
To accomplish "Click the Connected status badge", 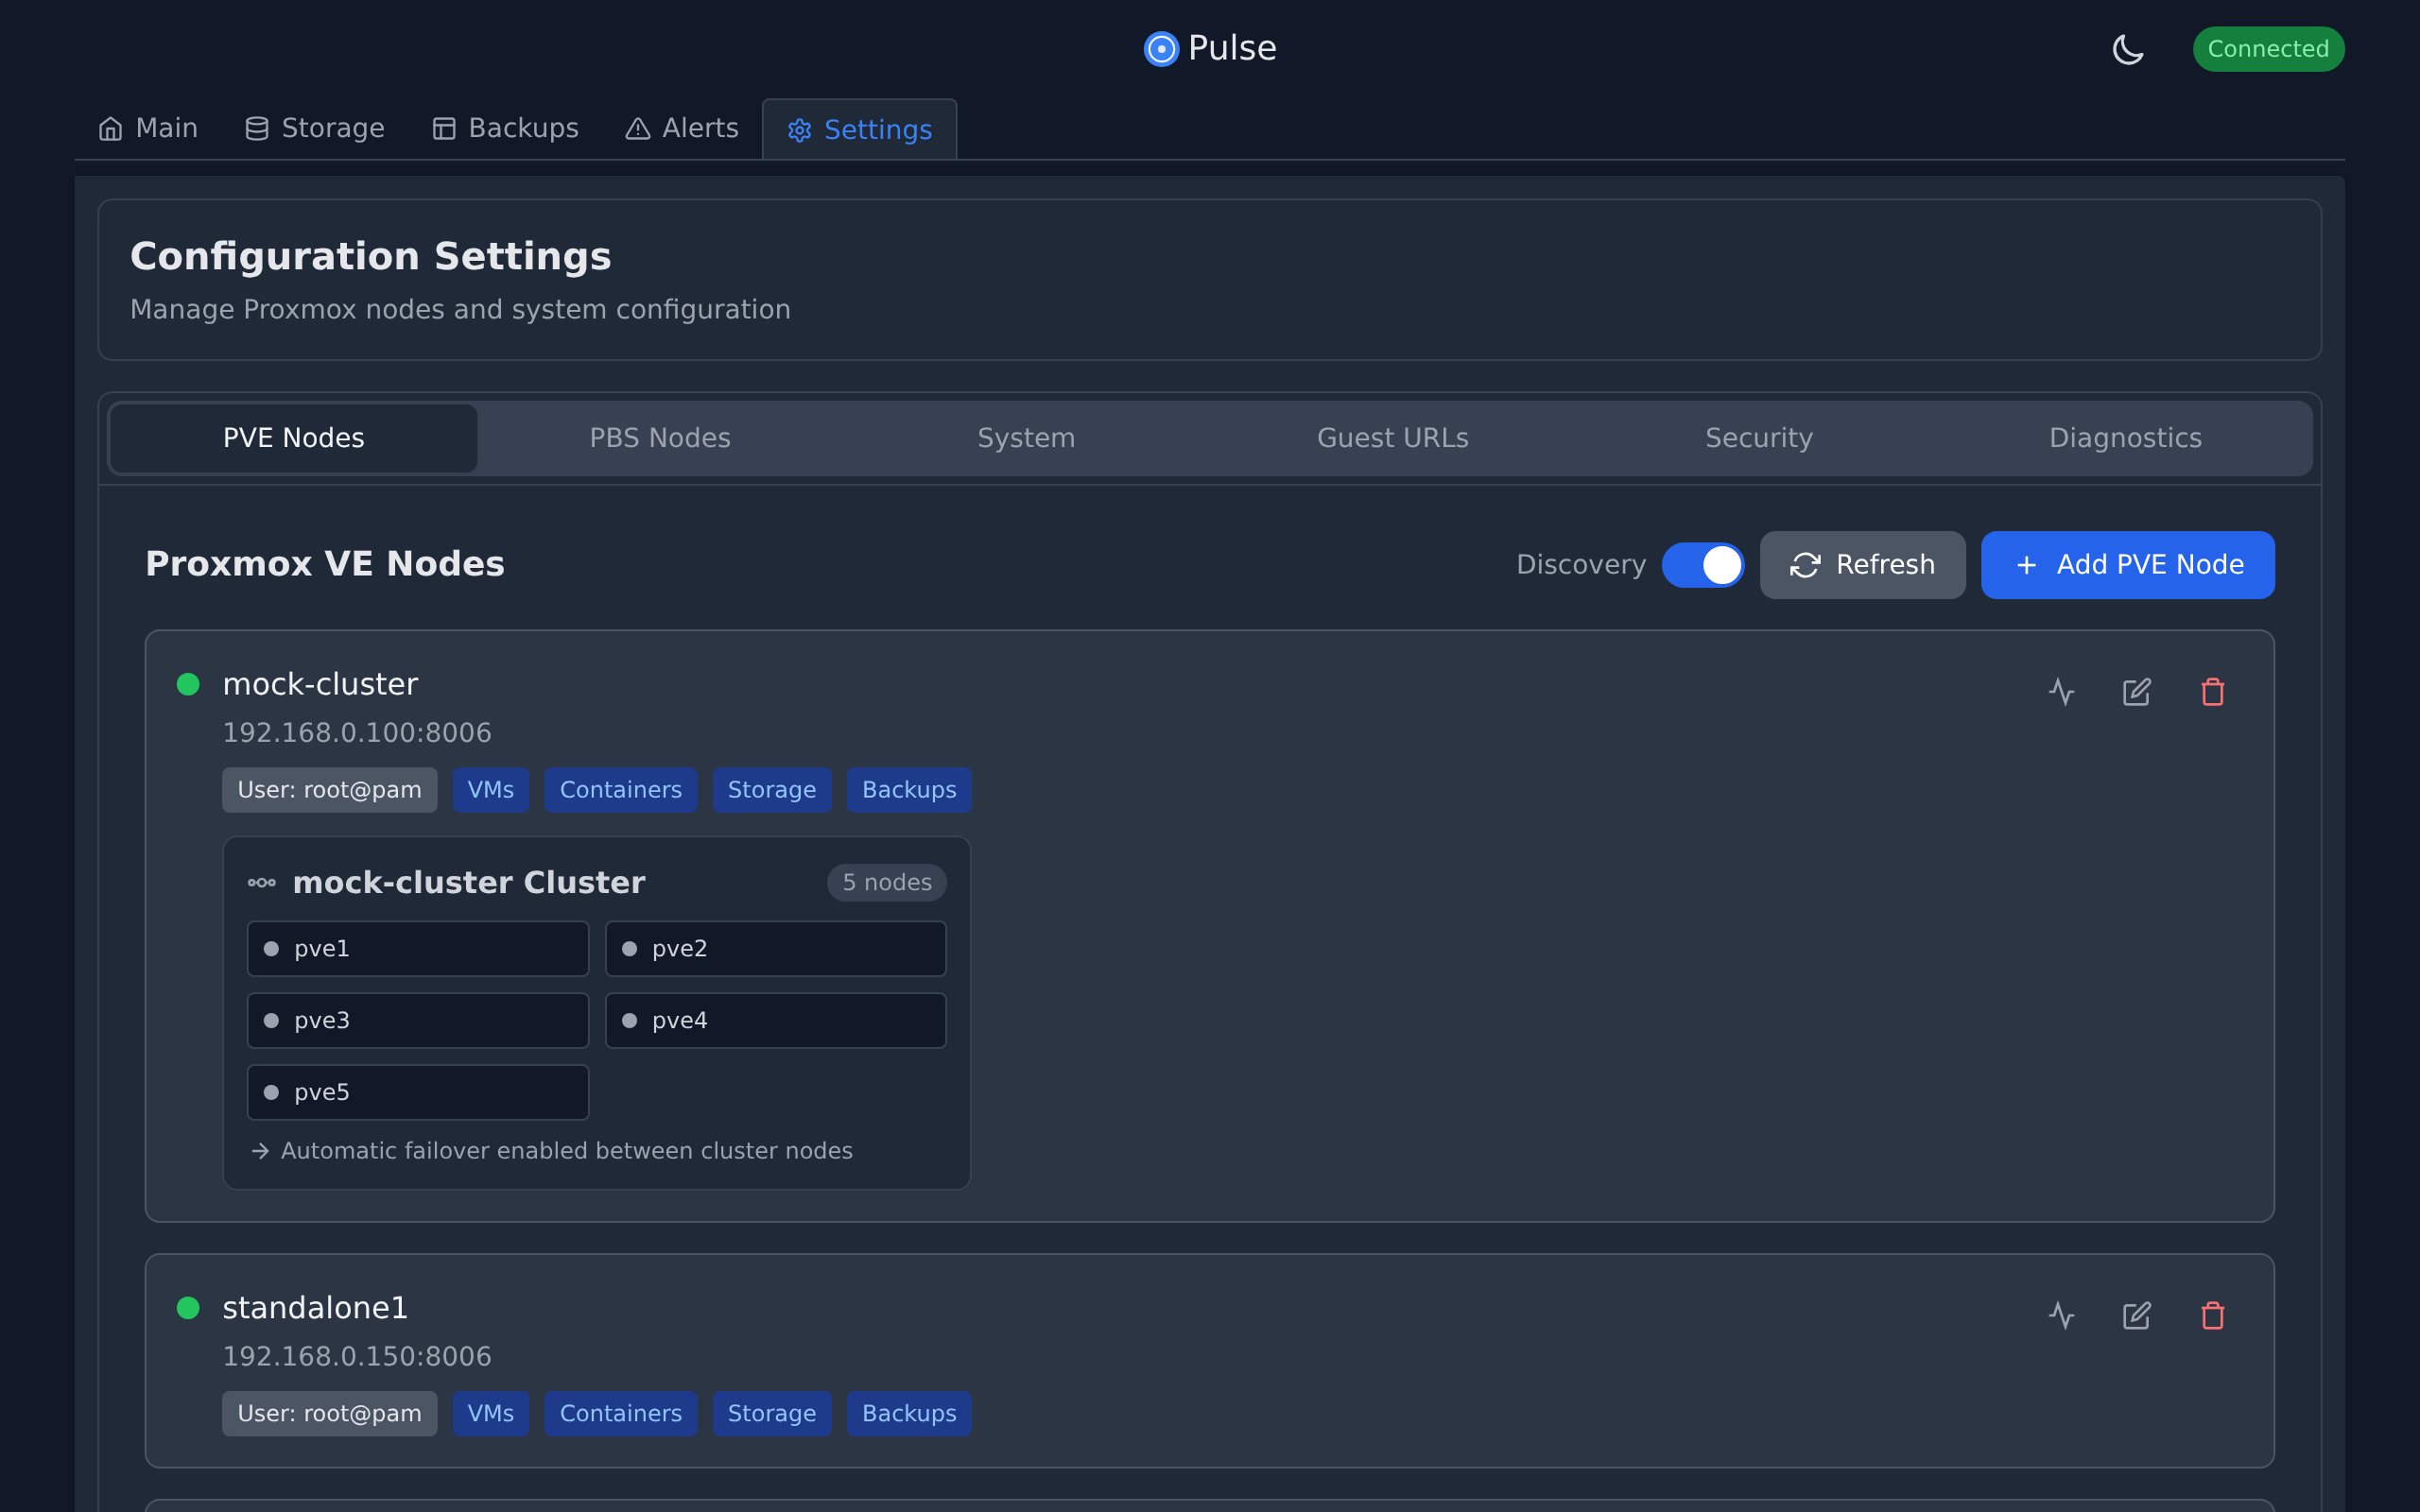I will [2267, 49].
